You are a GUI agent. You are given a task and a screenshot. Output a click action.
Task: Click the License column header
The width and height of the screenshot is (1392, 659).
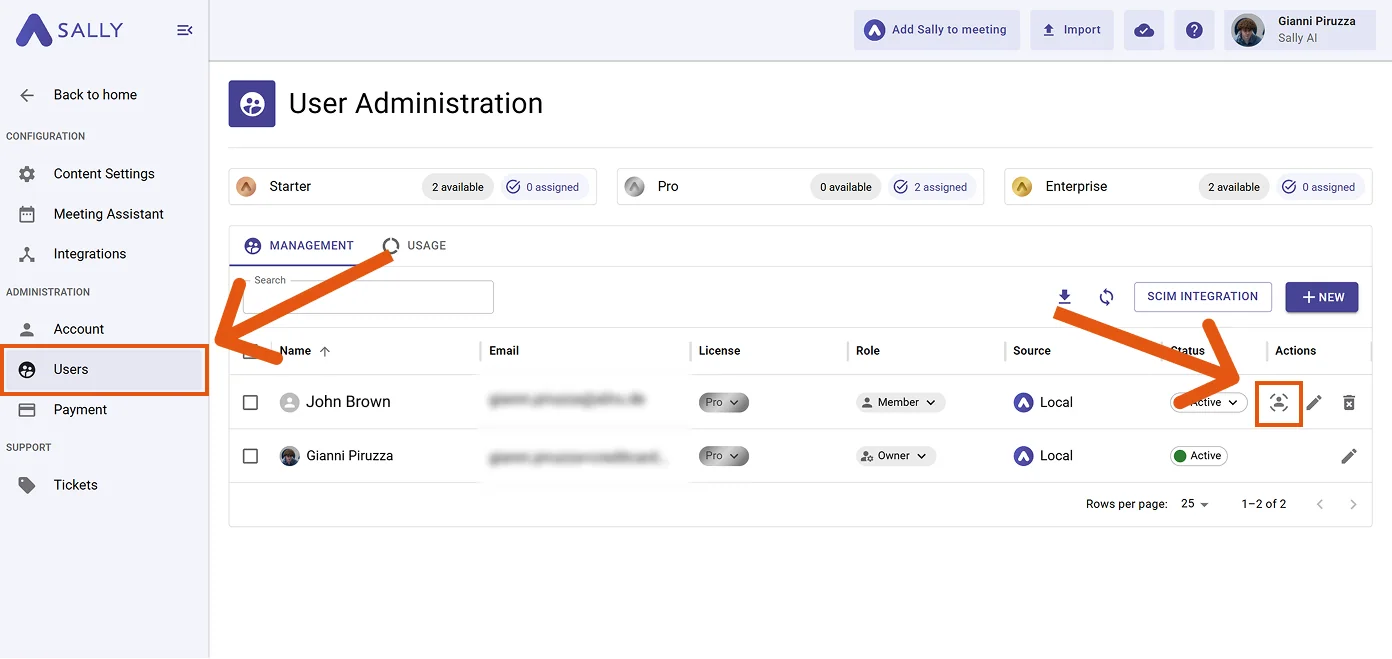click(719, 351)
